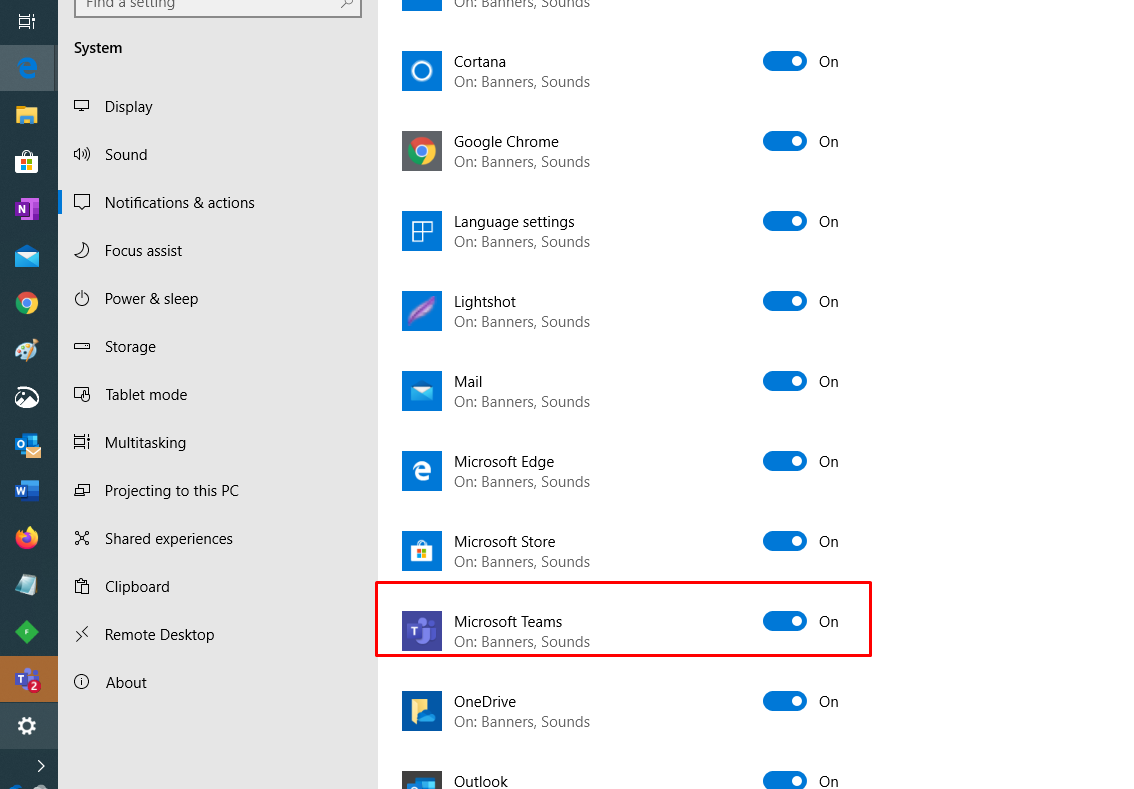Select Tablet mode in sidebar
1134x789 pixels.
point(218,395)
